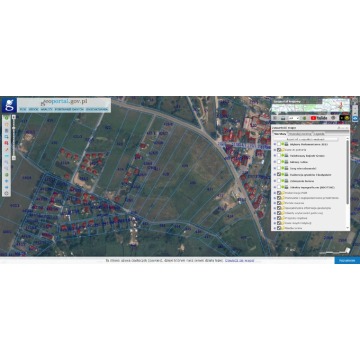This screenshot has width=360, height=360.
Task: Click the first gray icon under overview map
Action: pos(275,118)
